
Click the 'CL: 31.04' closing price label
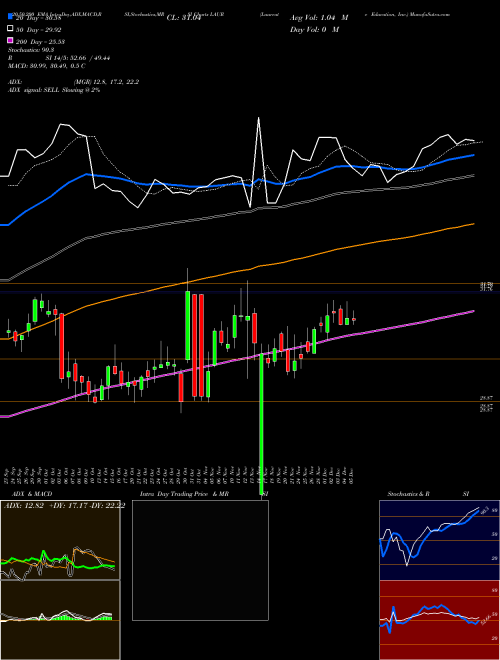coord(184,18)
